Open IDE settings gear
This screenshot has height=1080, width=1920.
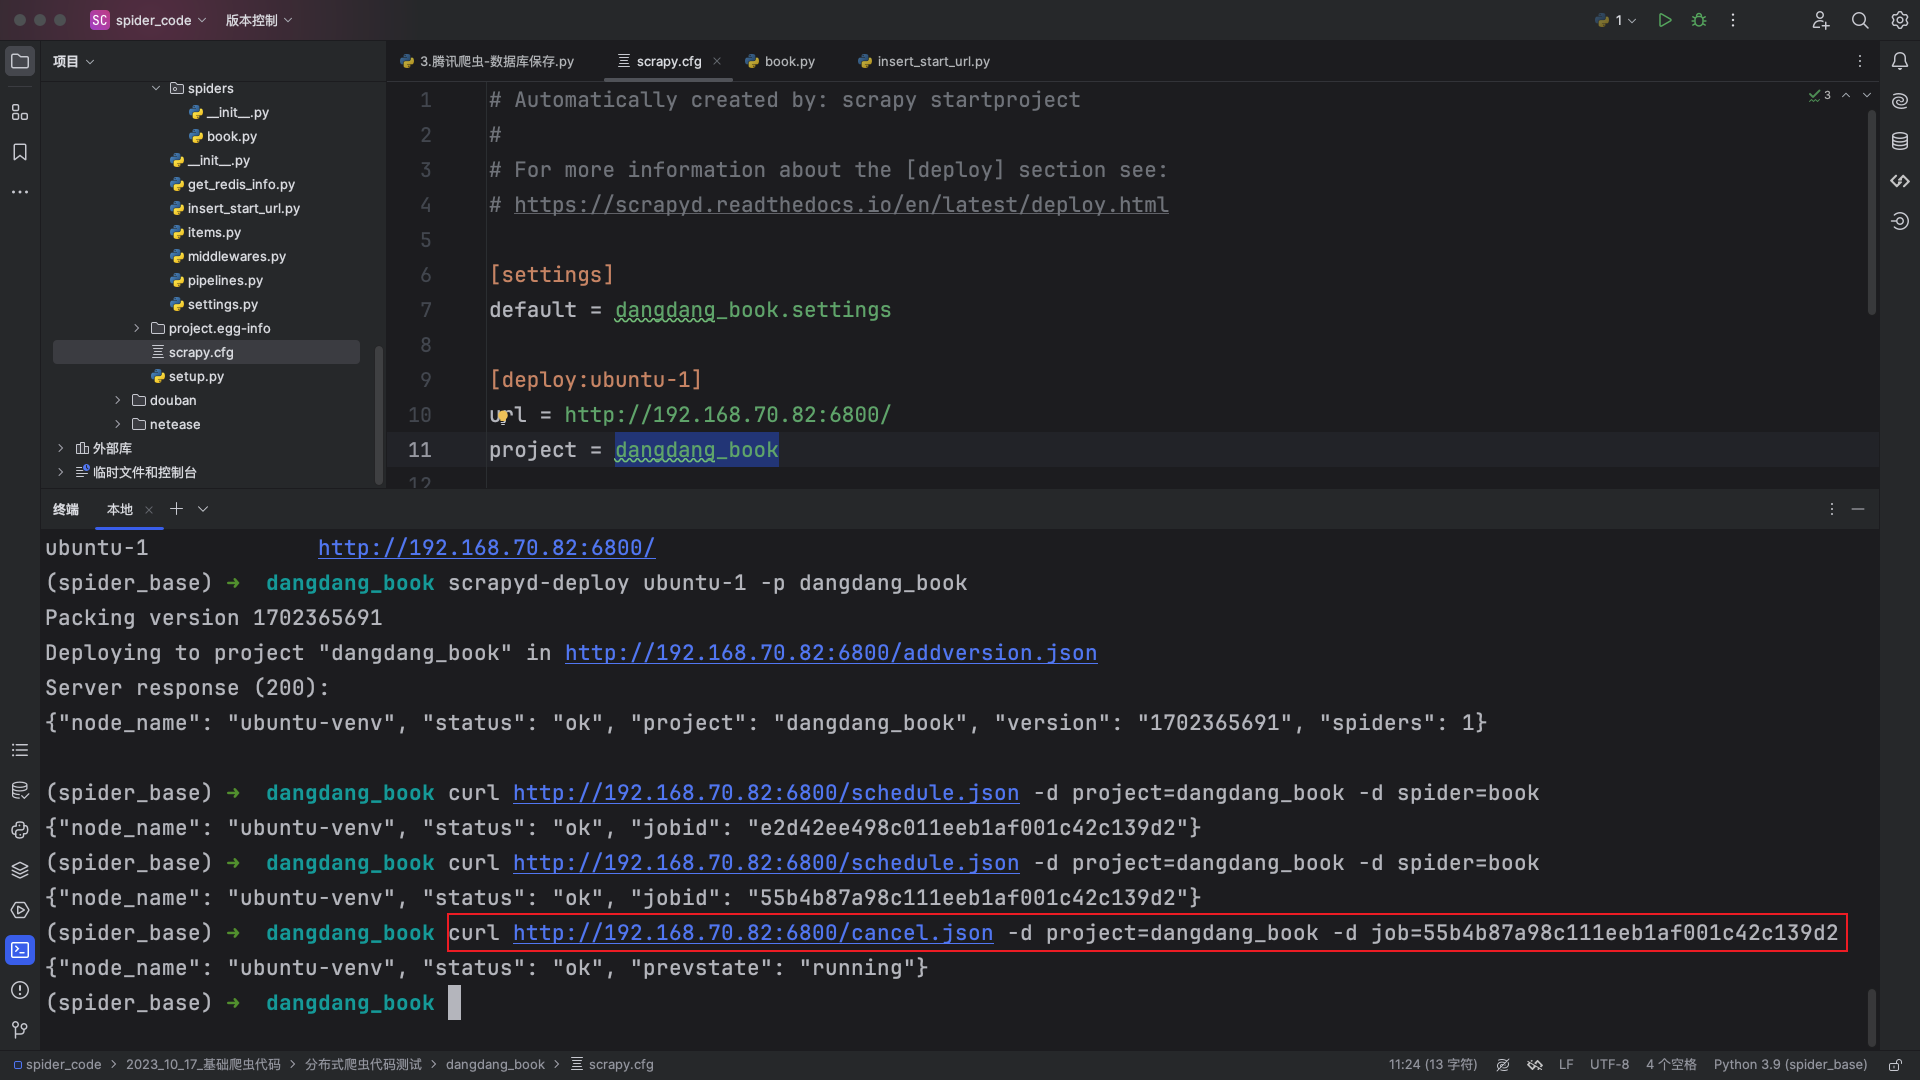[1900, 20]
